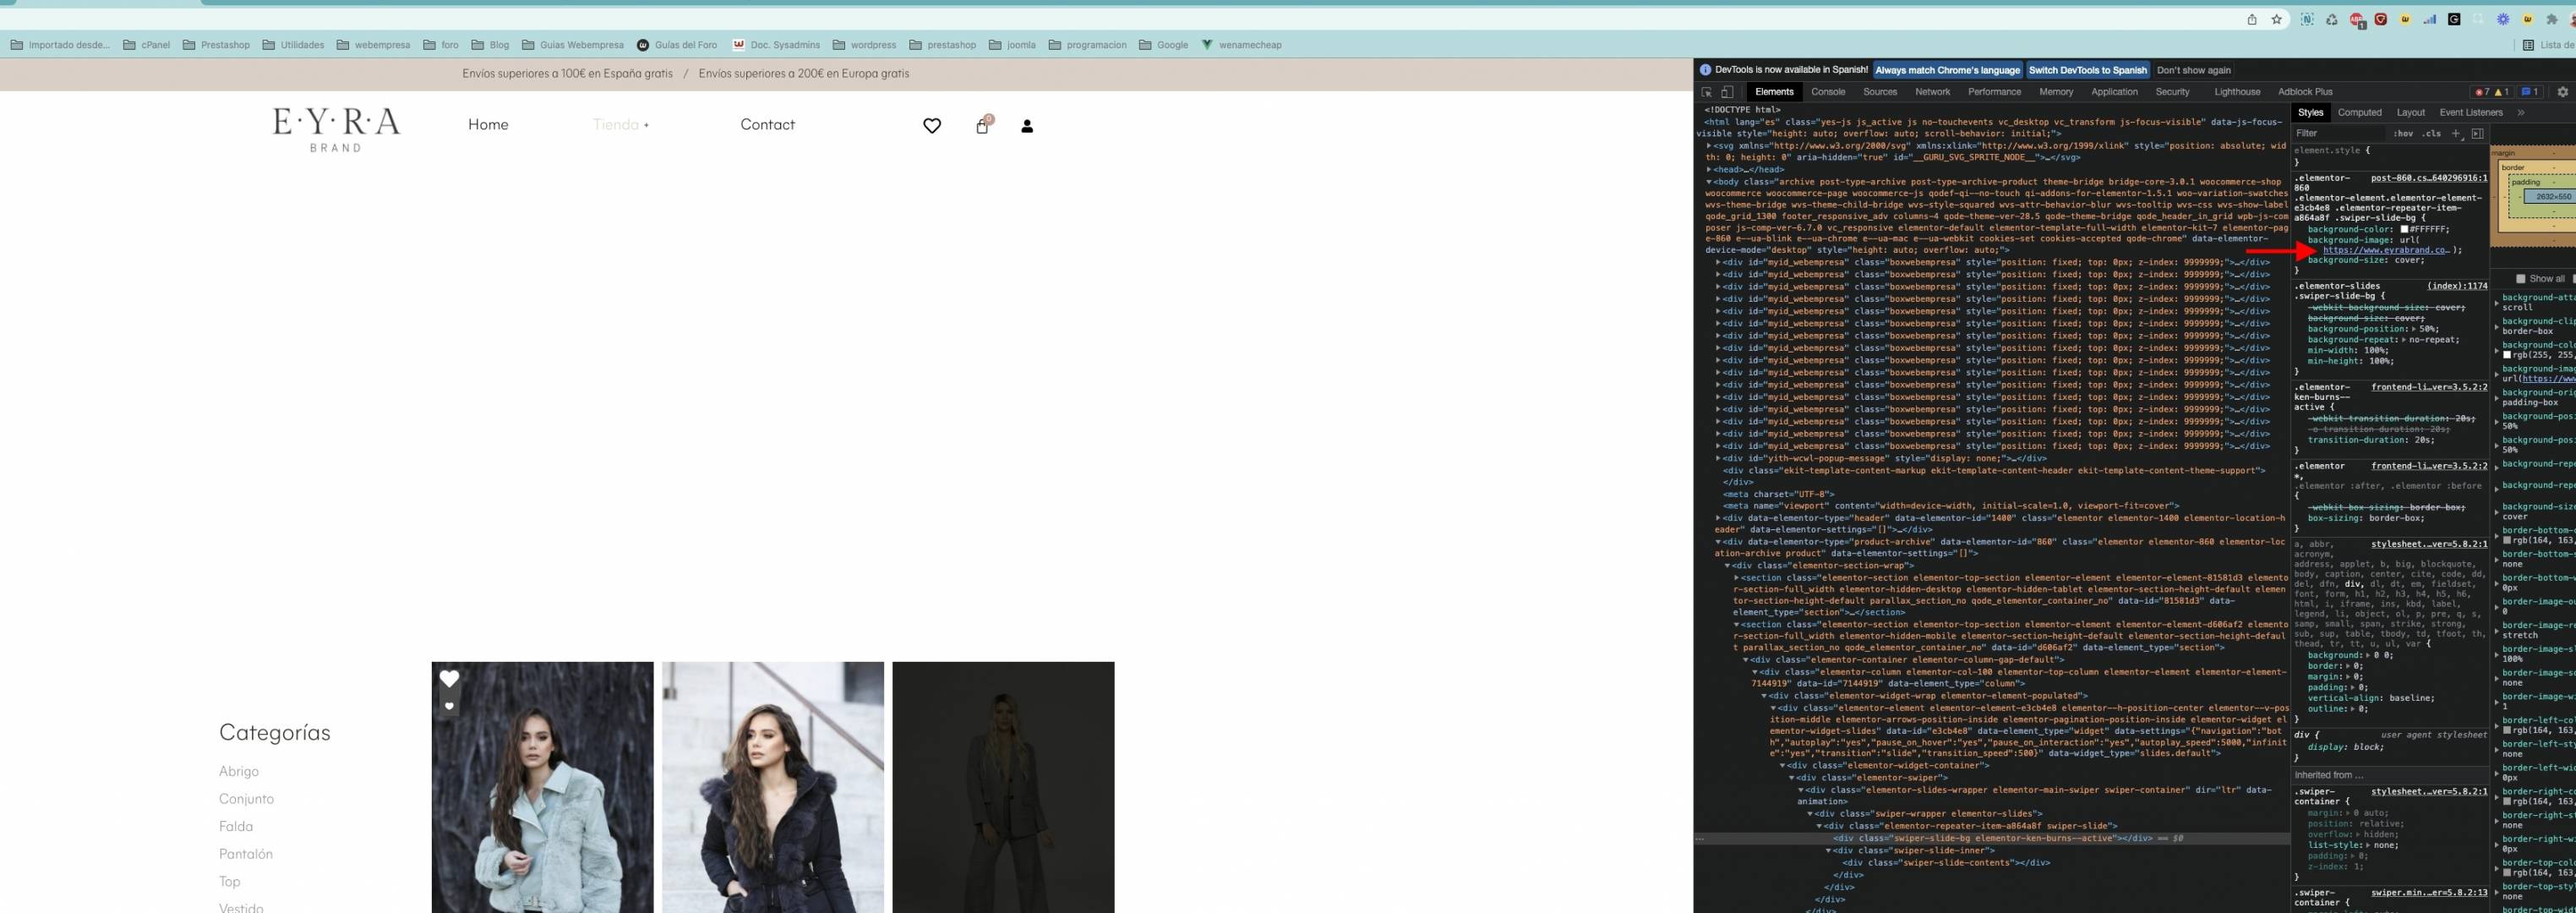The image size is (2576, 913).
Task: Select the swiper-slide-bg div in DOM tree
Action: point(1992,839)
